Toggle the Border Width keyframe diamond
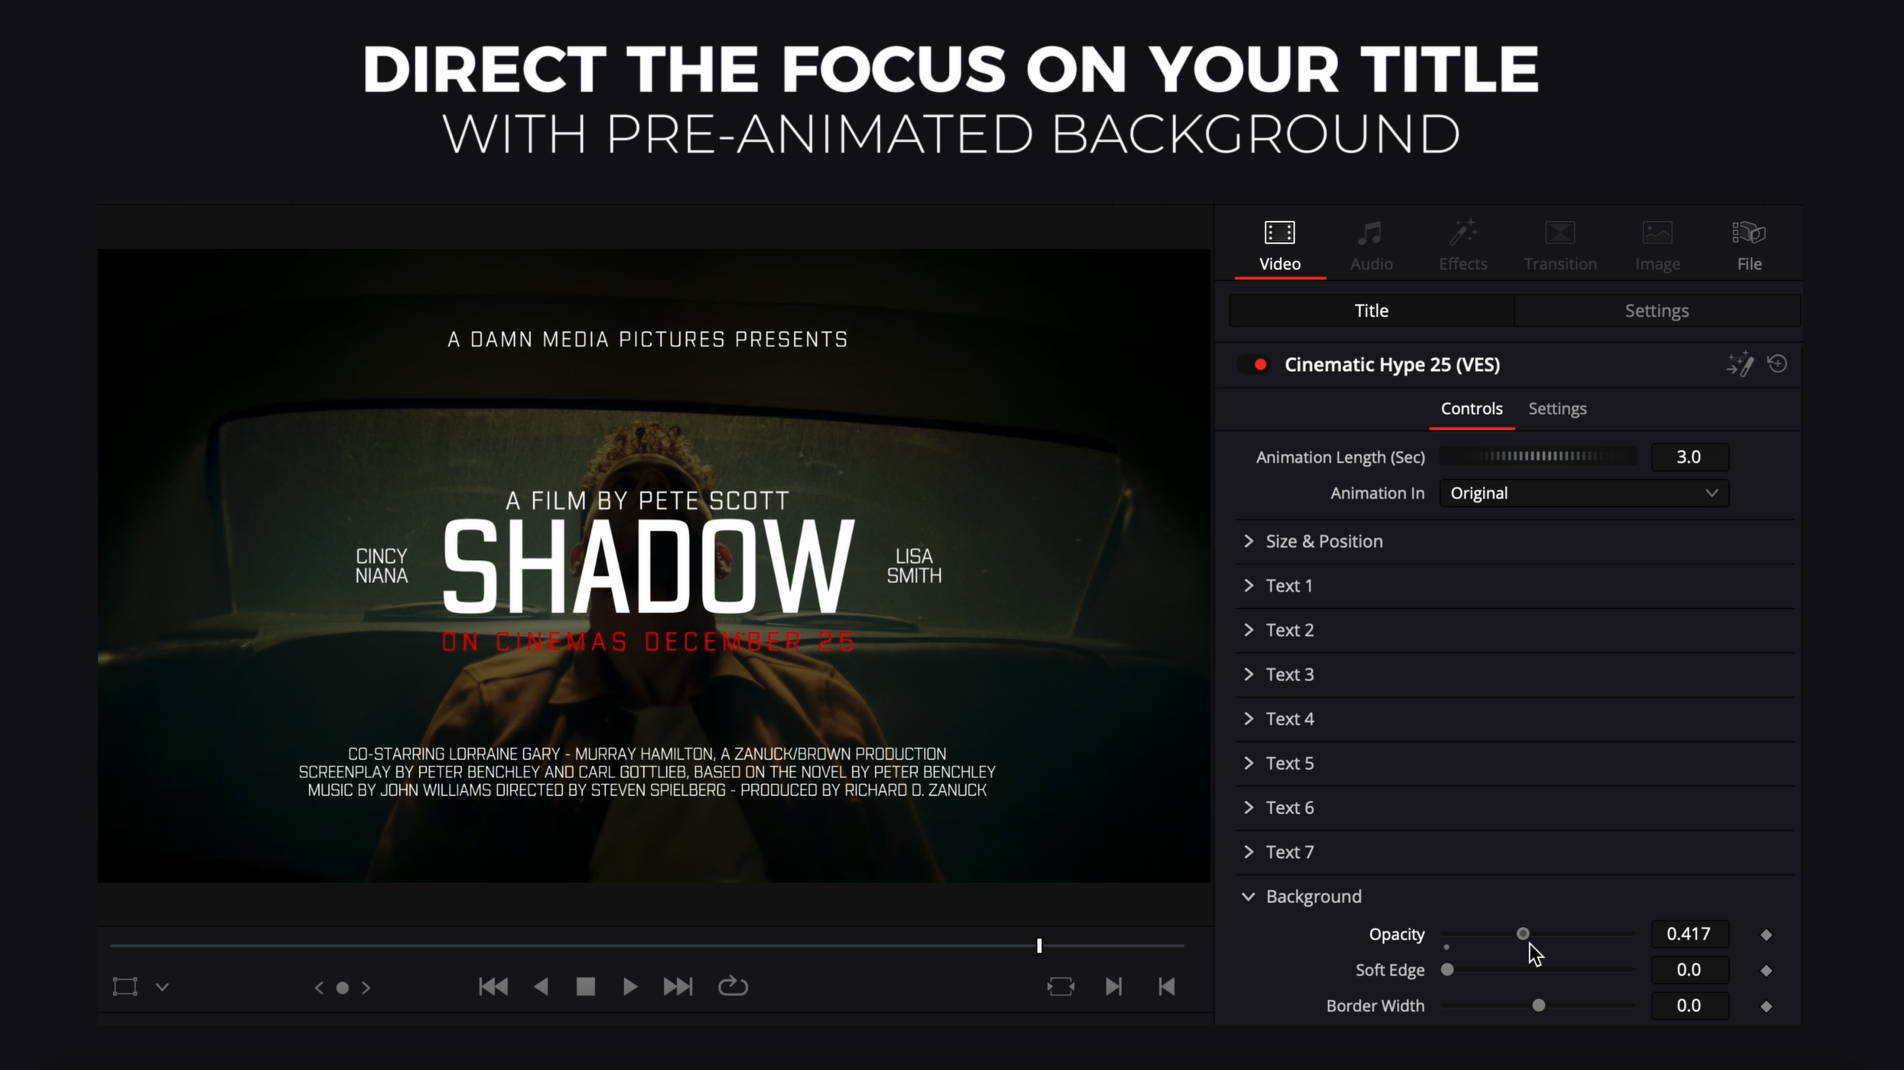Screen dimensions: 1904x1070 [x=1766, y=1007]
